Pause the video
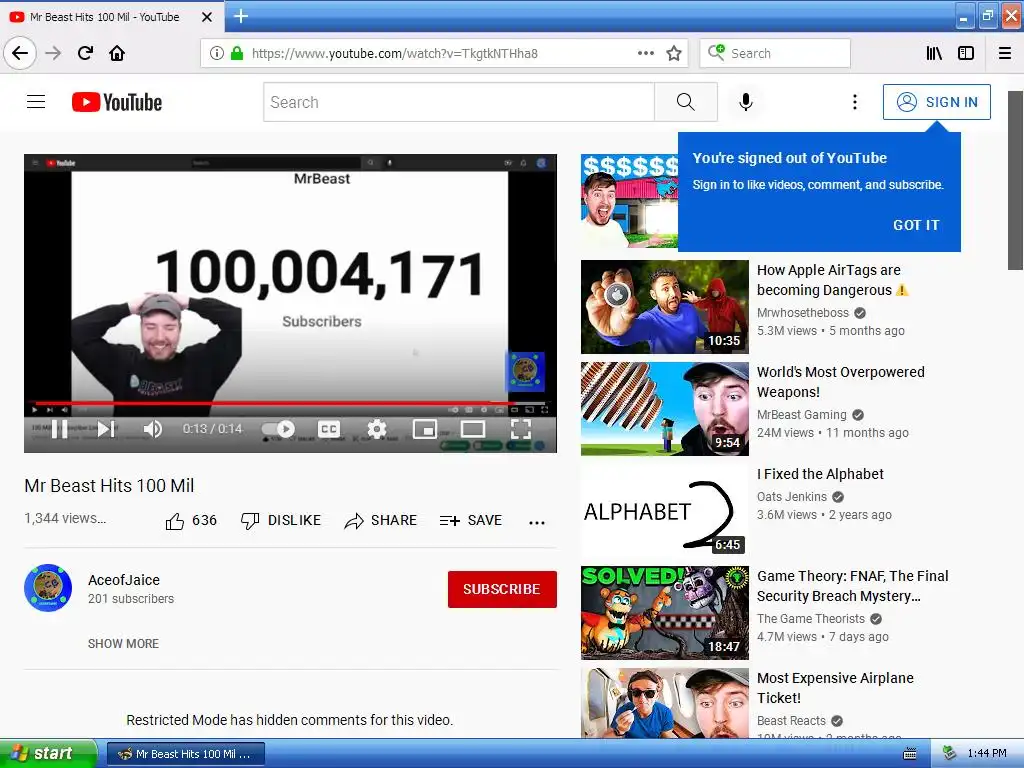The height and width of the screenshot is (768, 1024). (59, 429)
